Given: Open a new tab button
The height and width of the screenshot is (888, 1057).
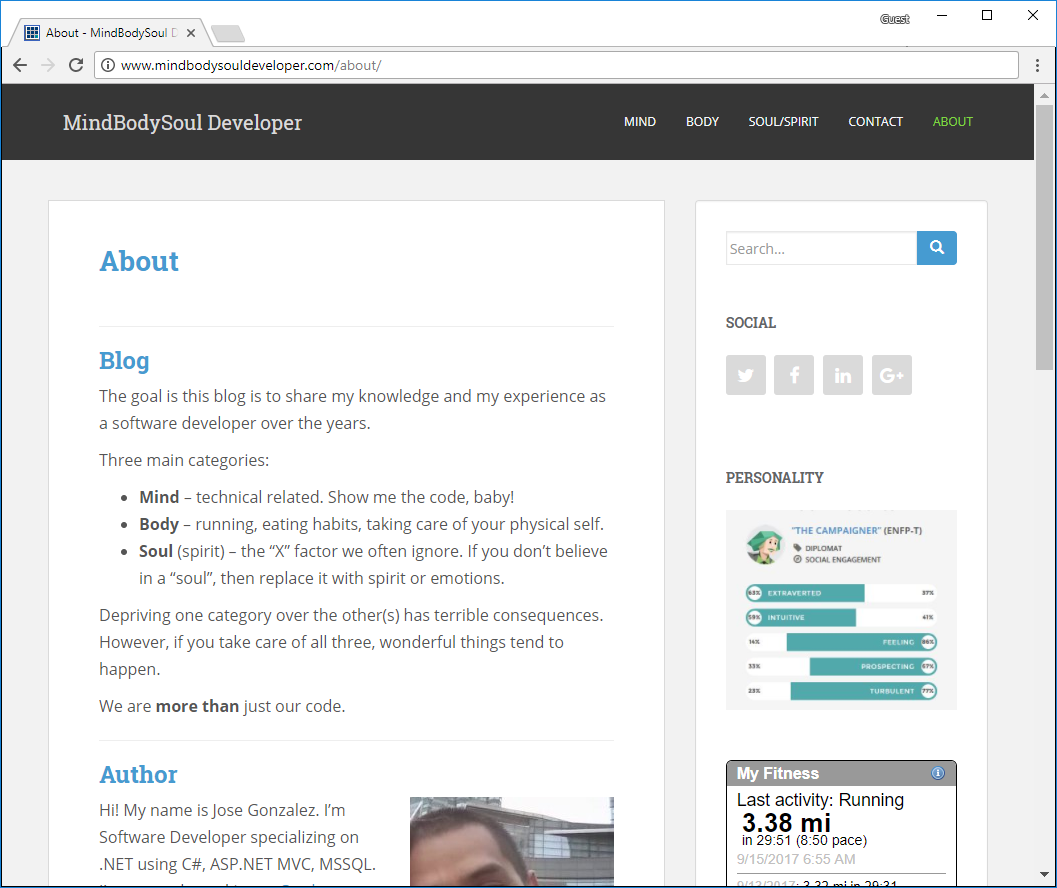Looking at the screenshot, I should point(228,33).
